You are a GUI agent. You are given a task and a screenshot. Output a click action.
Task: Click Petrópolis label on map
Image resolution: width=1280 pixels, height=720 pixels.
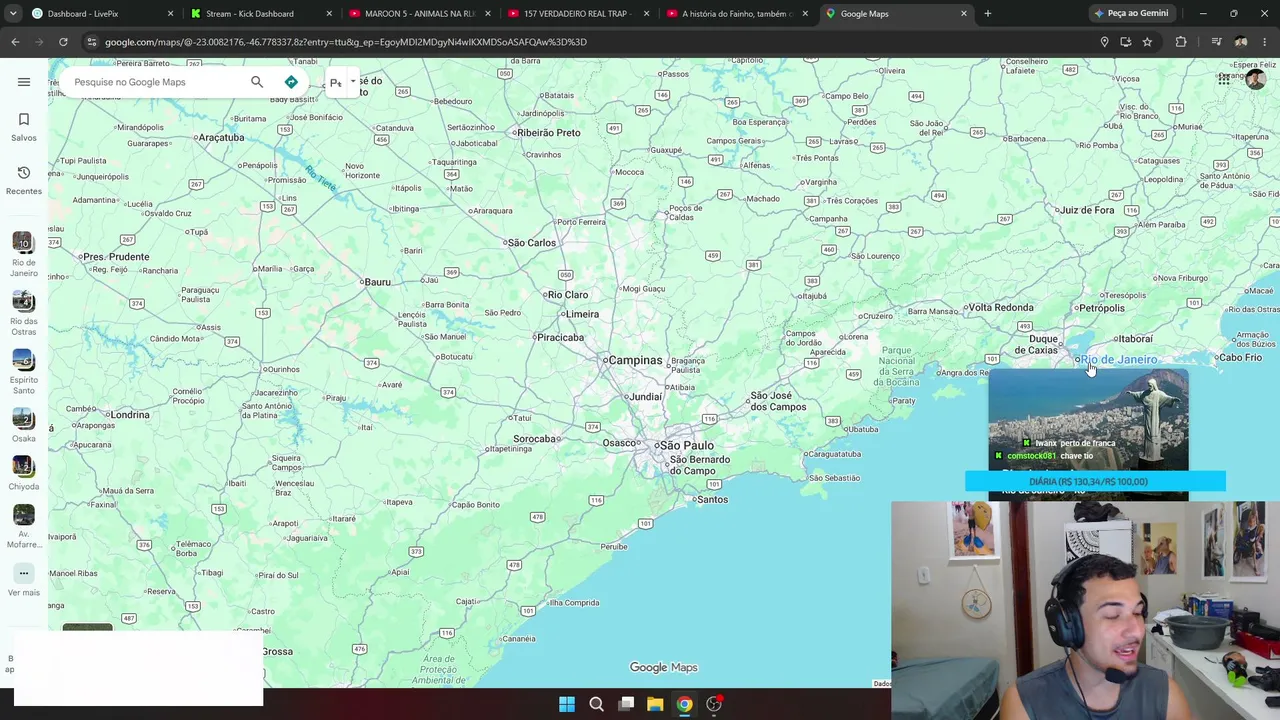coord(1101,308)
